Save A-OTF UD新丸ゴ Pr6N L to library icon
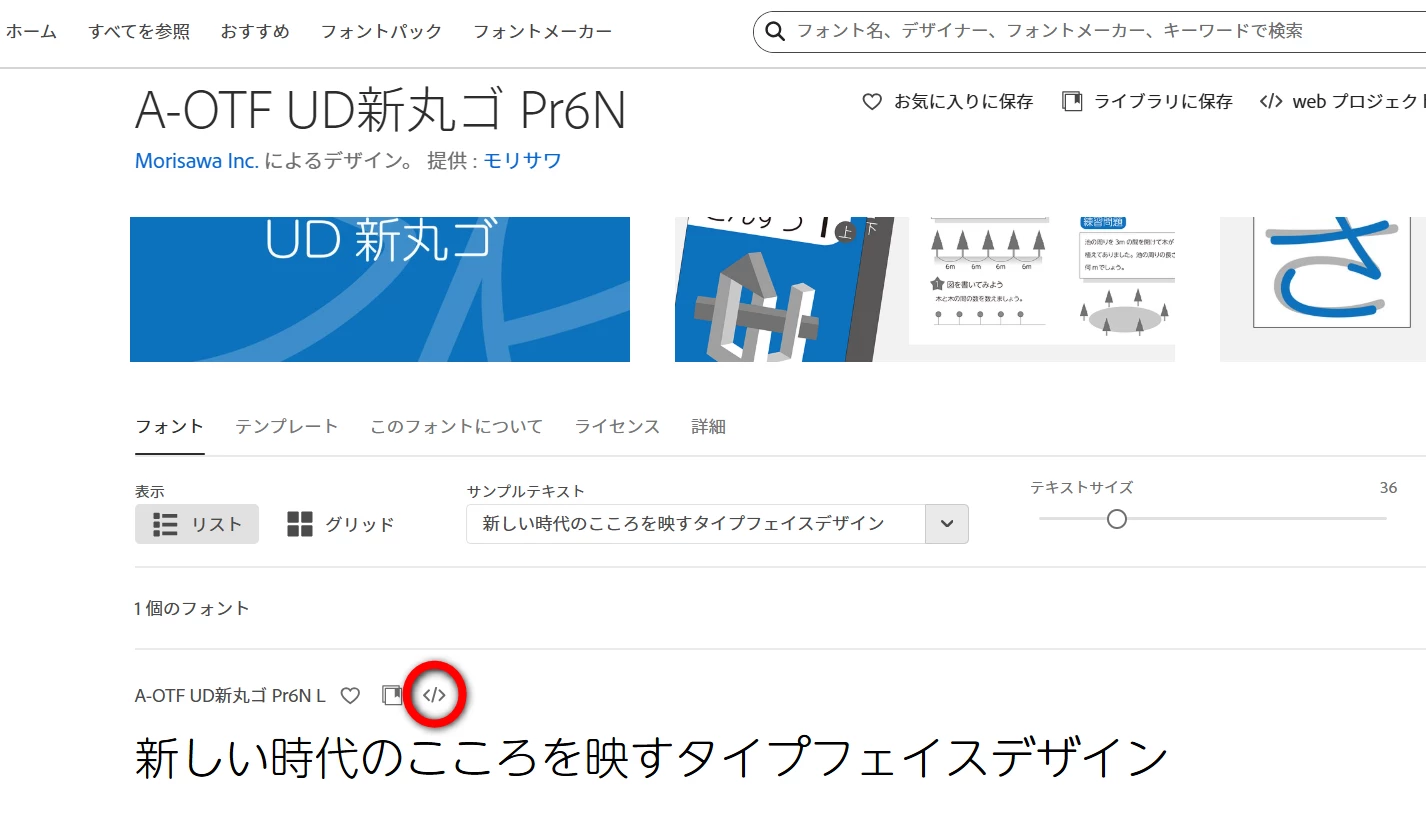The width and height of the screenshot is (1426, 819). 392,695
